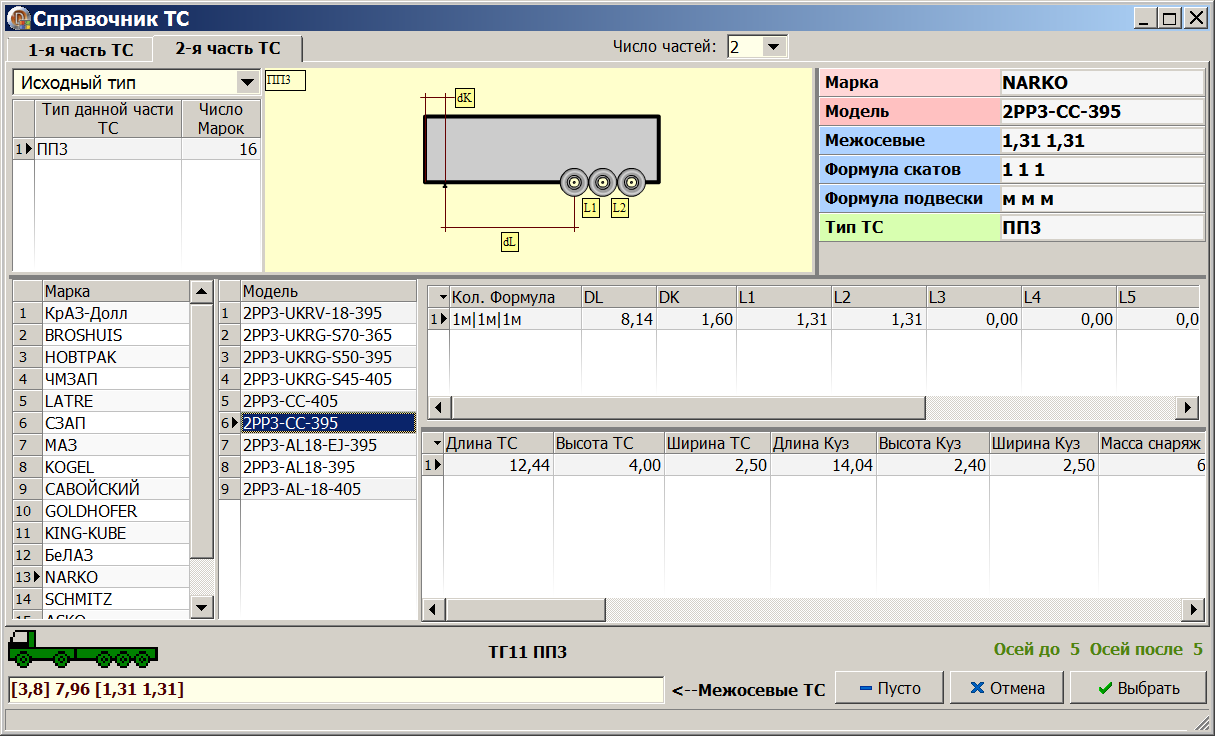Click right arrow of dimensions grid scrollbar
Image resolution: width=1215 pixels, height=736 pixels.
1192,609
